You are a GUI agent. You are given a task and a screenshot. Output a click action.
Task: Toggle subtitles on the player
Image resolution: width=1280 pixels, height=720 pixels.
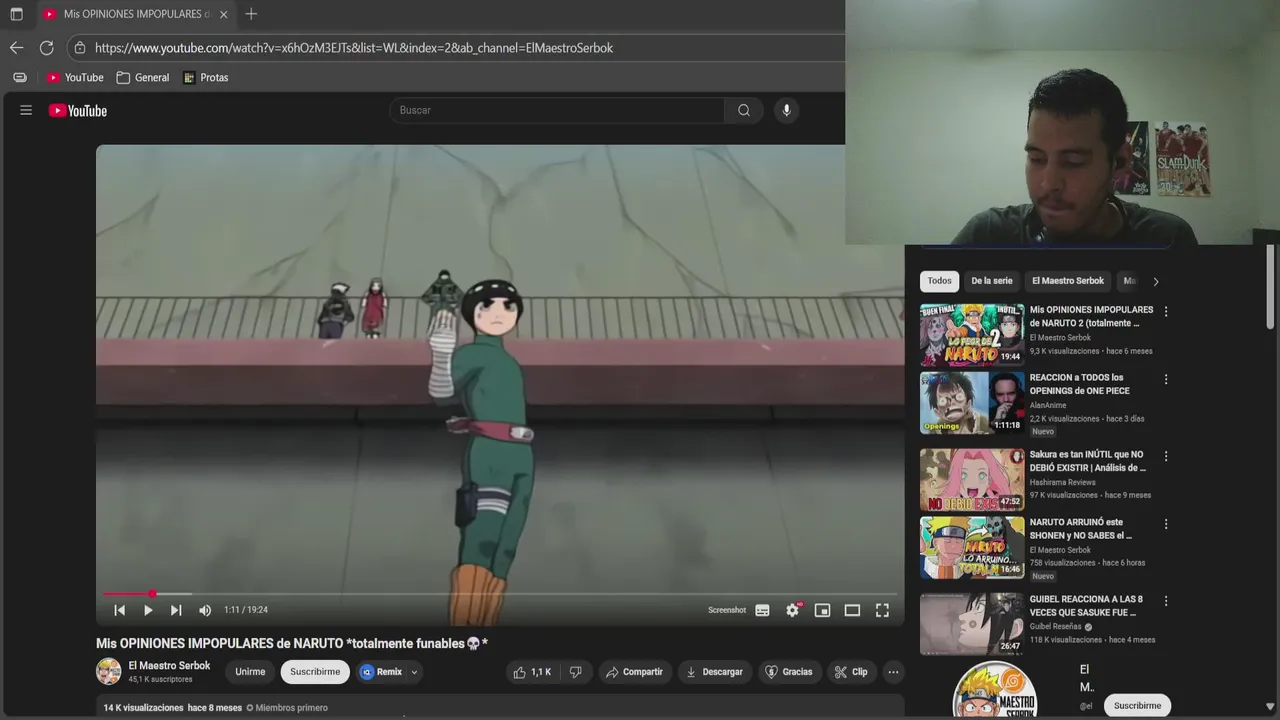point(762,610)
